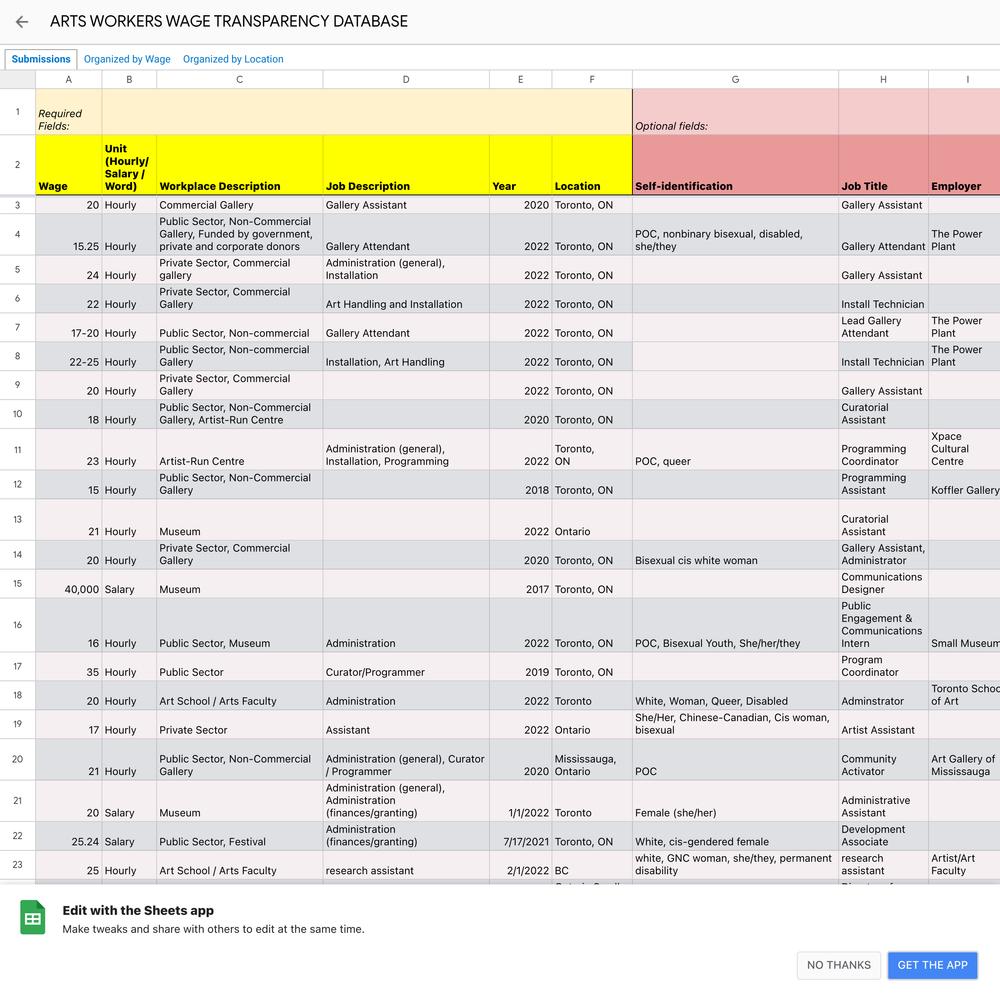Select the Required Fields cell
1000x1000 pixels.
[x=68, y=112]
